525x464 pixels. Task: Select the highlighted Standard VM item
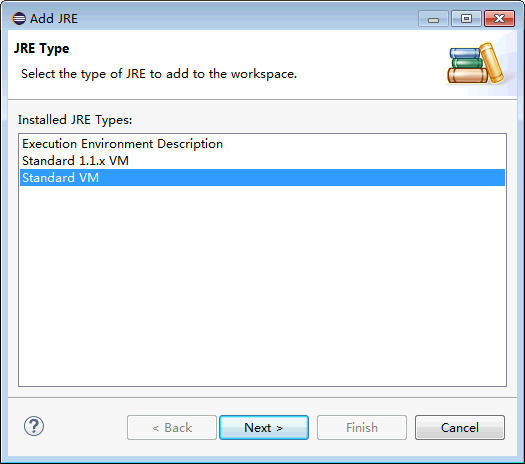[x=262, y=178]
